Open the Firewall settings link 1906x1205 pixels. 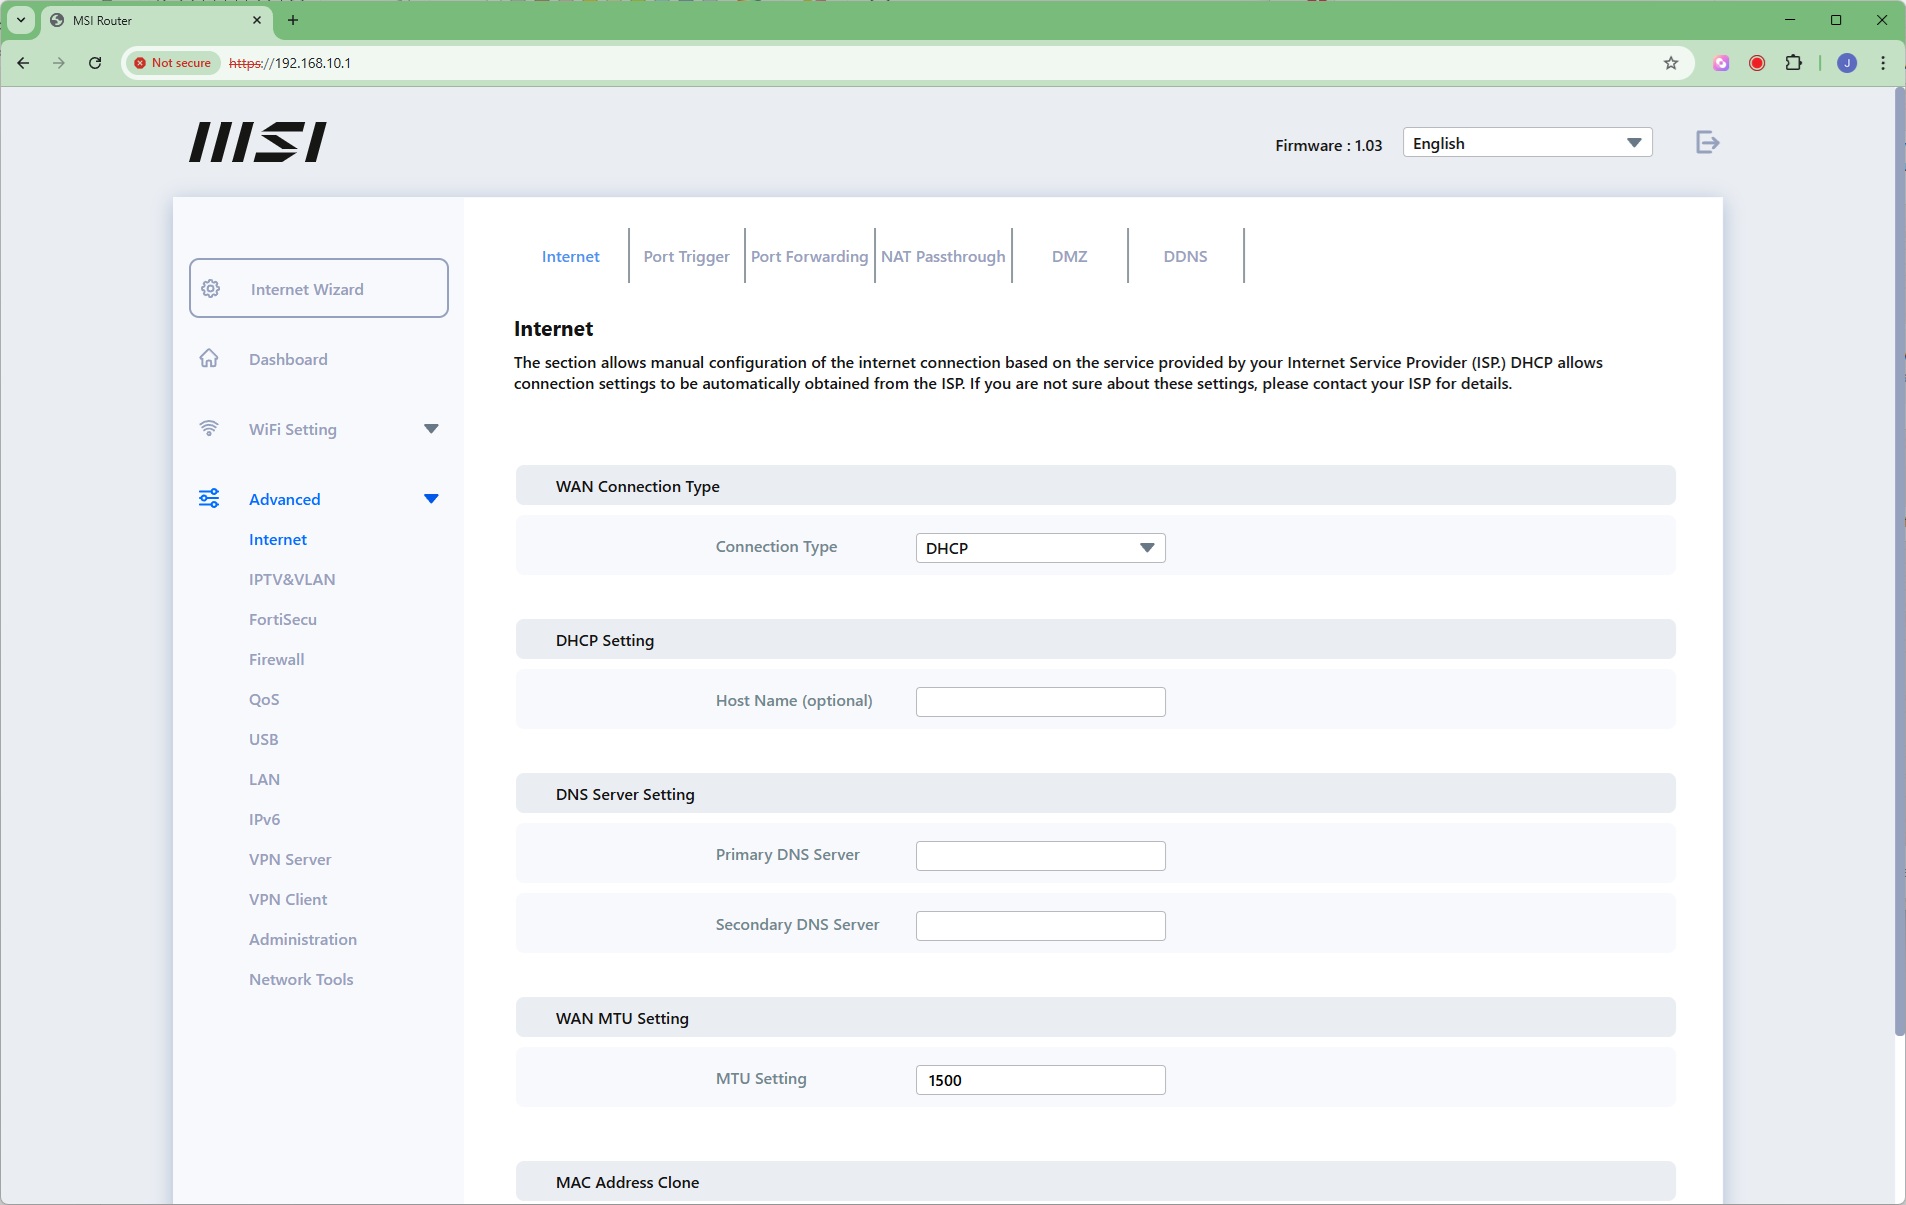click(277, 659)
